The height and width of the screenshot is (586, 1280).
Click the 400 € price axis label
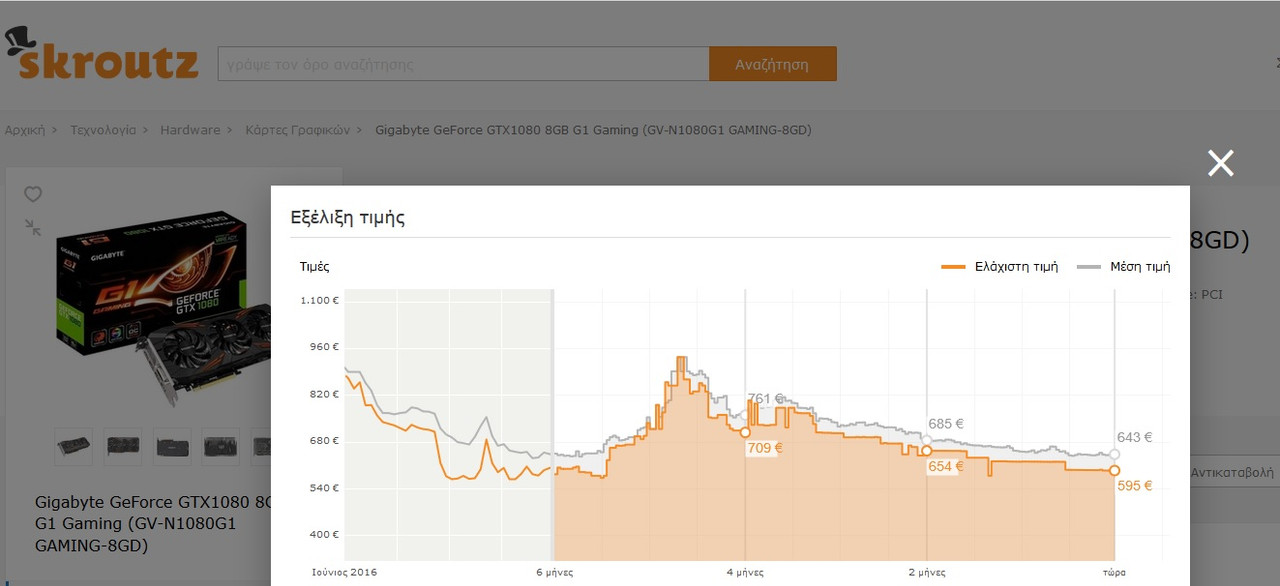click(323, 535)
